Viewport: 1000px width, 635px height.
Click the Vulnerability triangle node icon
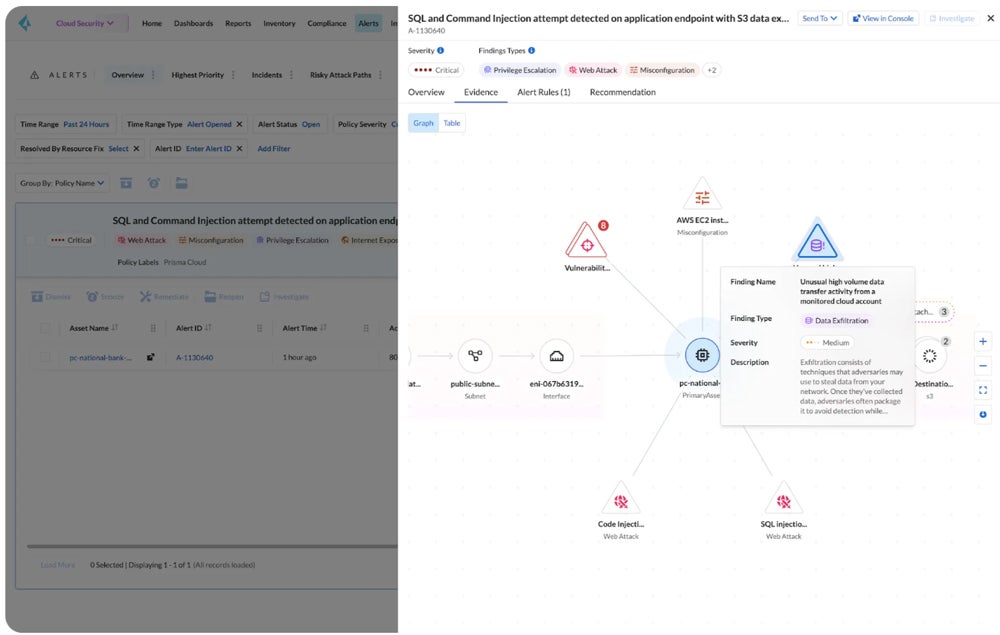(x=586, y=241)
